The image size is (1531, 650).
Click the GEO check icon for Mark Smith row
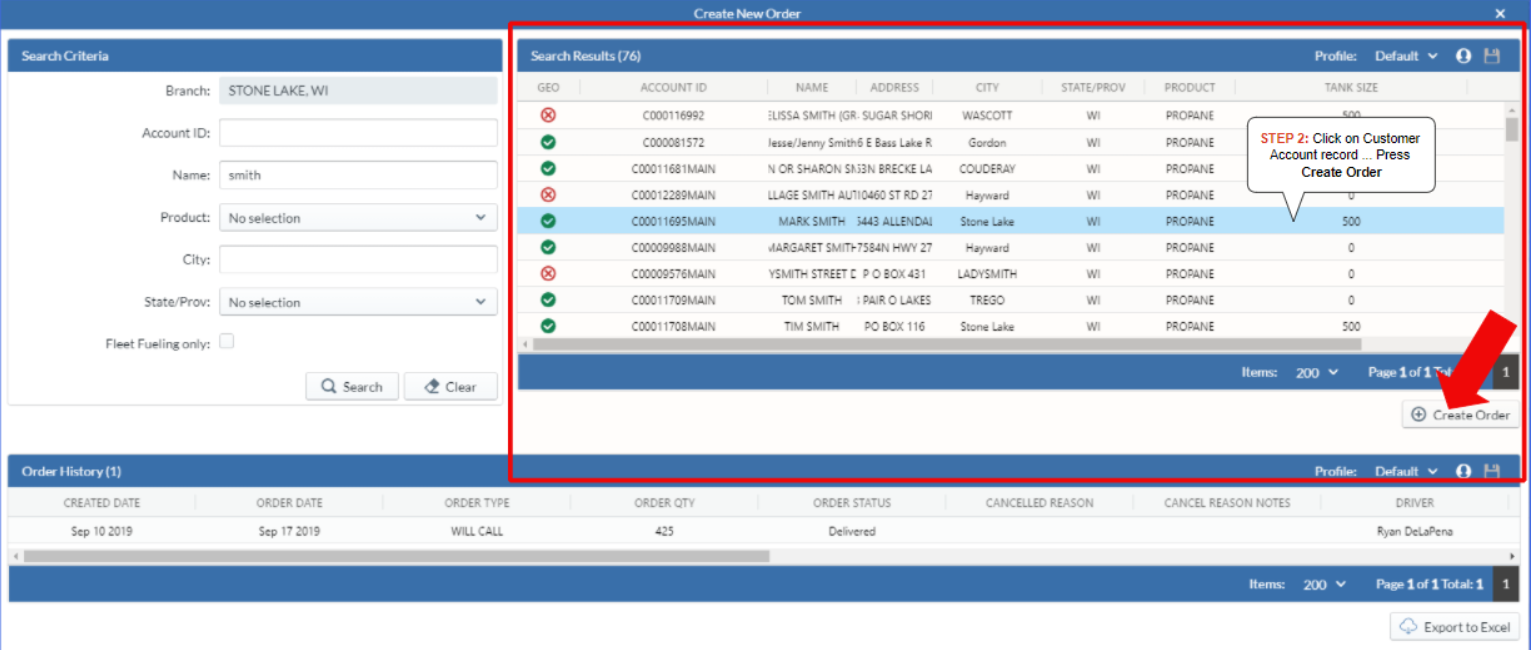548,221
